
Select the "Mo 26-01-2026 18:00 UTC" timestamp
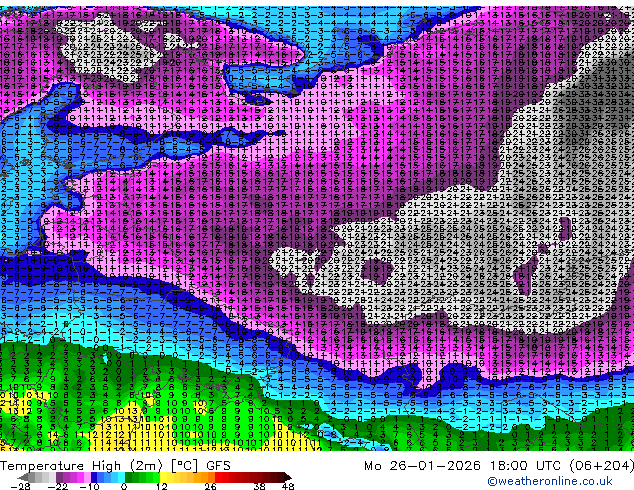(x=464, y=466)
